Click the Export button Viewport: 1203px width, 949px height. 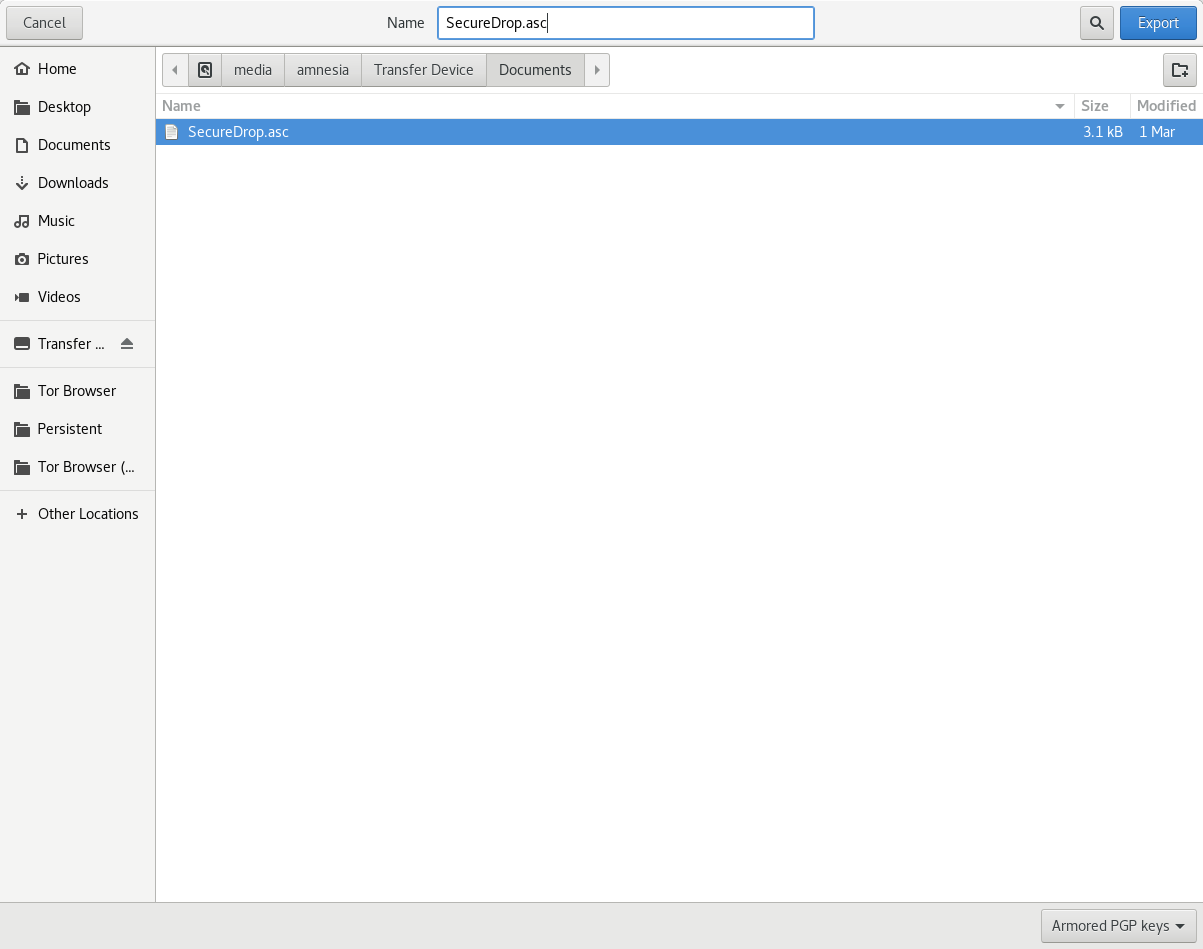(1158, 23)
